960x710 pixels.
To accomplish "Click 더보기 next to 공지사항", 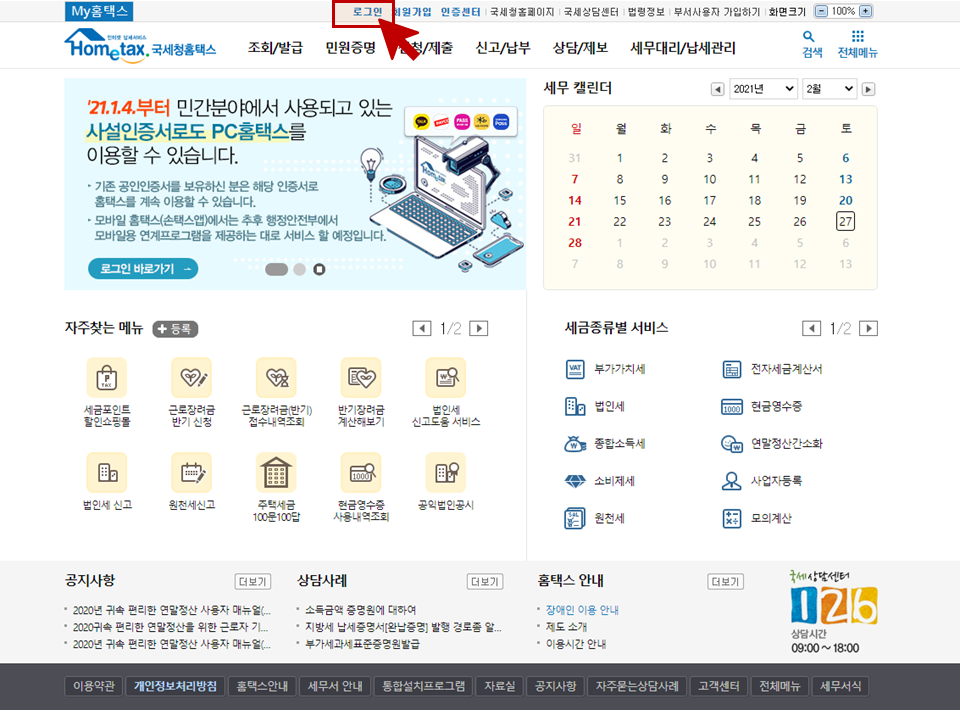I will (x=252, y=581).
